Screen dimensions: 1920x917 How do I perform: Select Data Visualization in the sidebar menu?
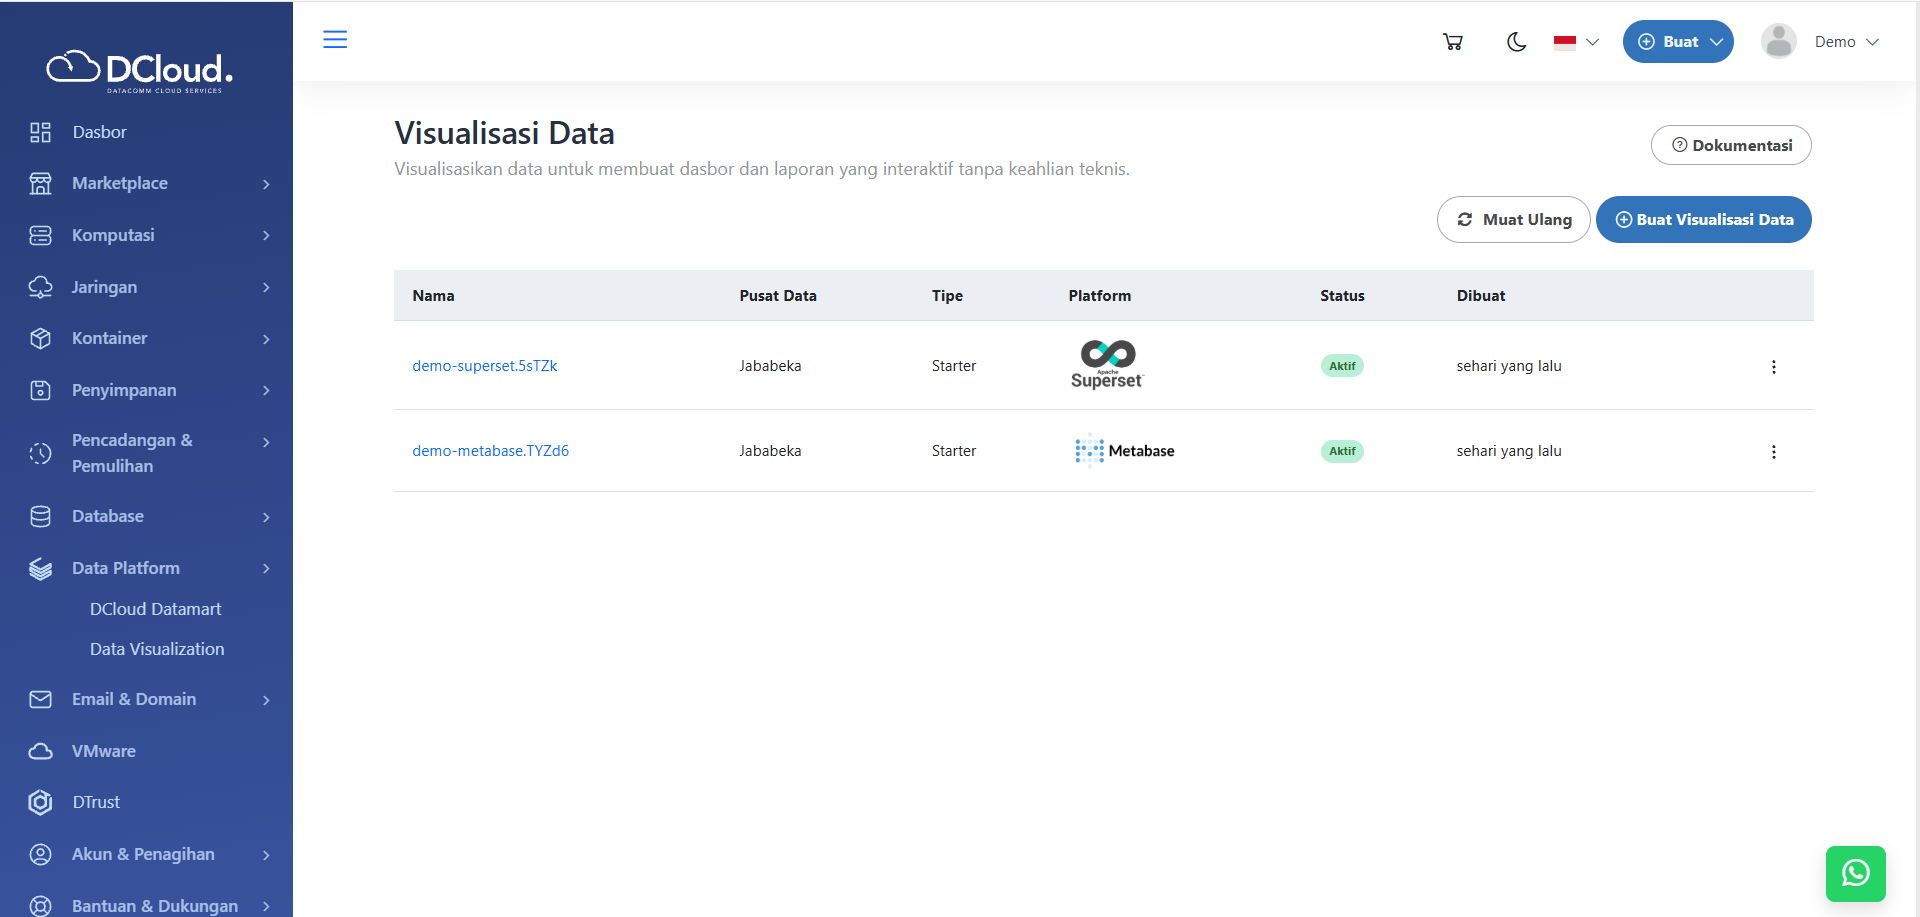[x=157, y=648]
